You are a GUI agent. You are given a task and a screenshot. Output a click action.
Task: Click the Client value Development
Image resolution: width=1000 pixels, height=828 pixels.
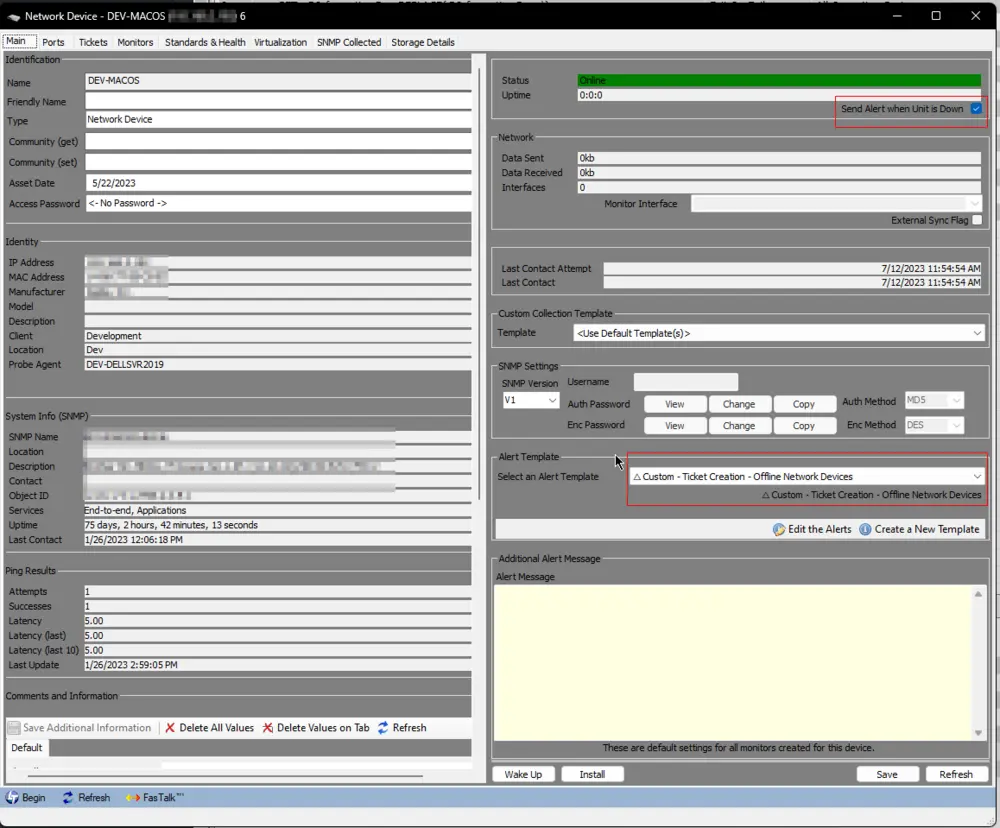pos(114,336)
